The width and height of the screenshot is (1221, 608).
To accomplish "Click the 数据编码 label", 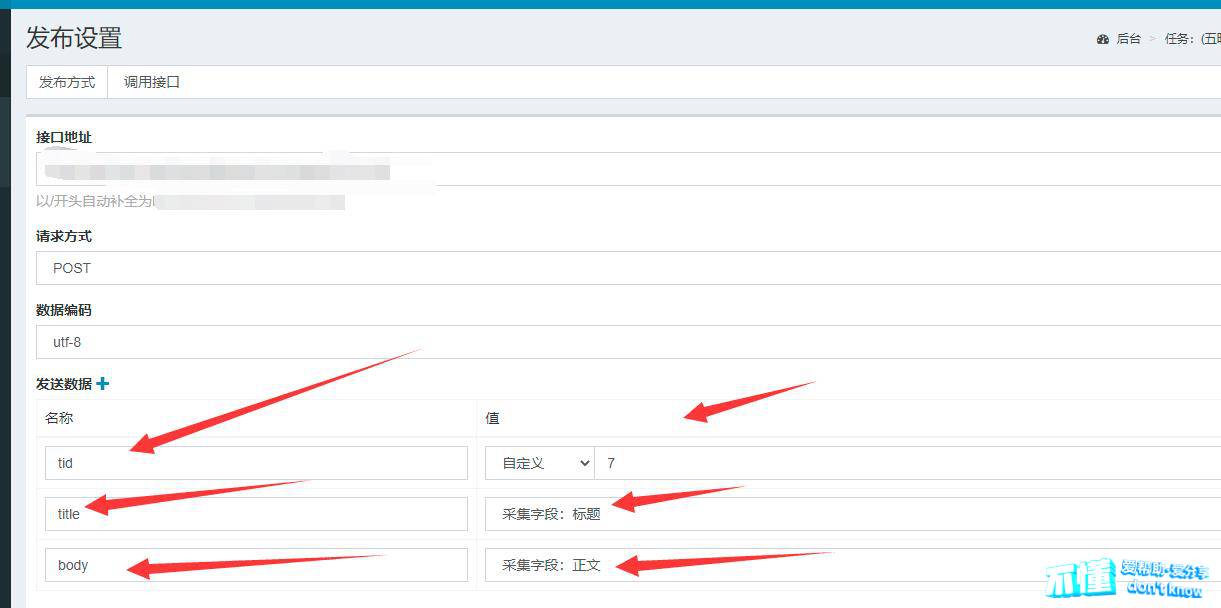I will [64, 310].
